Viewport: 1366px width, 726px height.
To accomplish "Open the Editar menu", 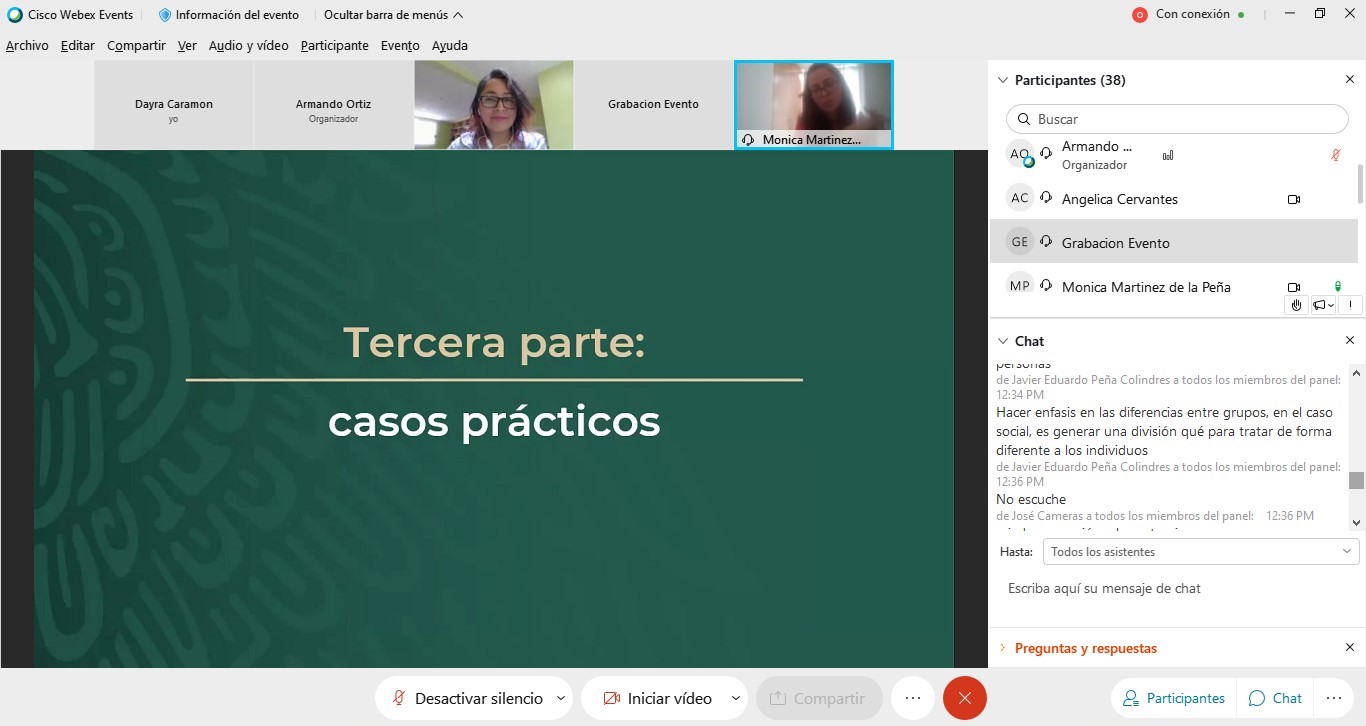I will (78, 45).
